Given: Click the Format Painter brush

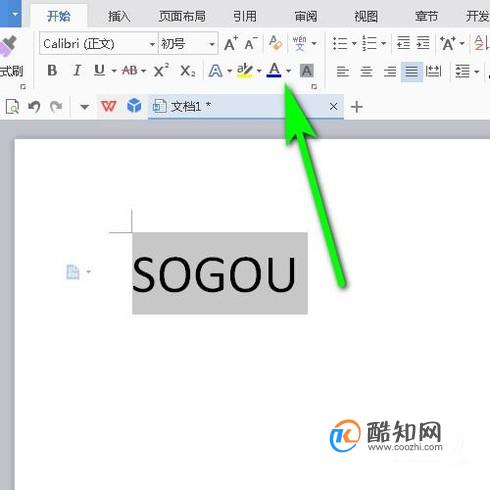Looking at the screenshot, I should 8,46.
